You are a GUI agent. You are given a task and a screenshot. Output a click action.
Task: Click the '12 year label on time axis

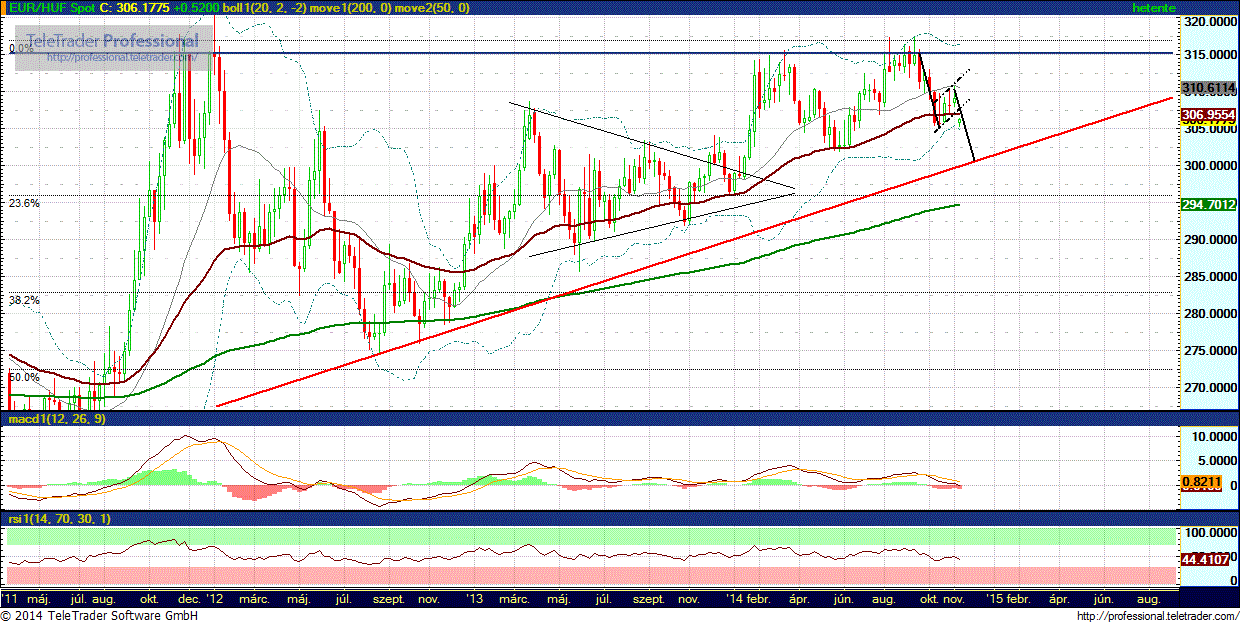pos(216,598)
